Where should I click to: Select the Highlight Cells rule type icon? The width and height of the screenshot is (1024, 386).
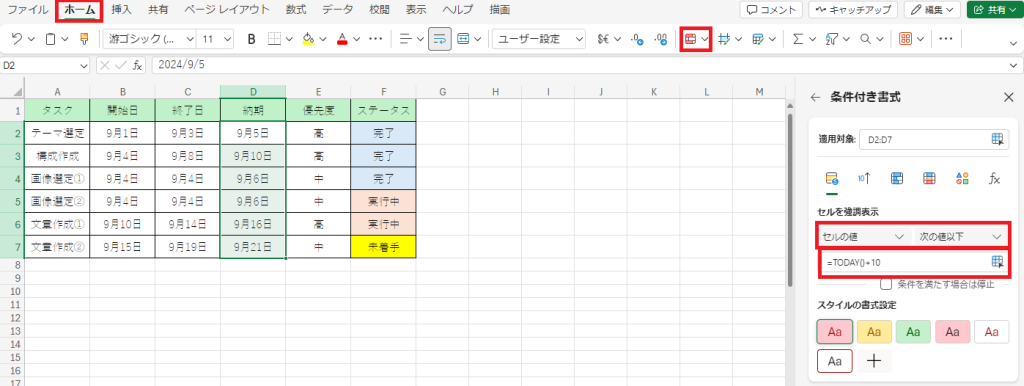point(831,178)
